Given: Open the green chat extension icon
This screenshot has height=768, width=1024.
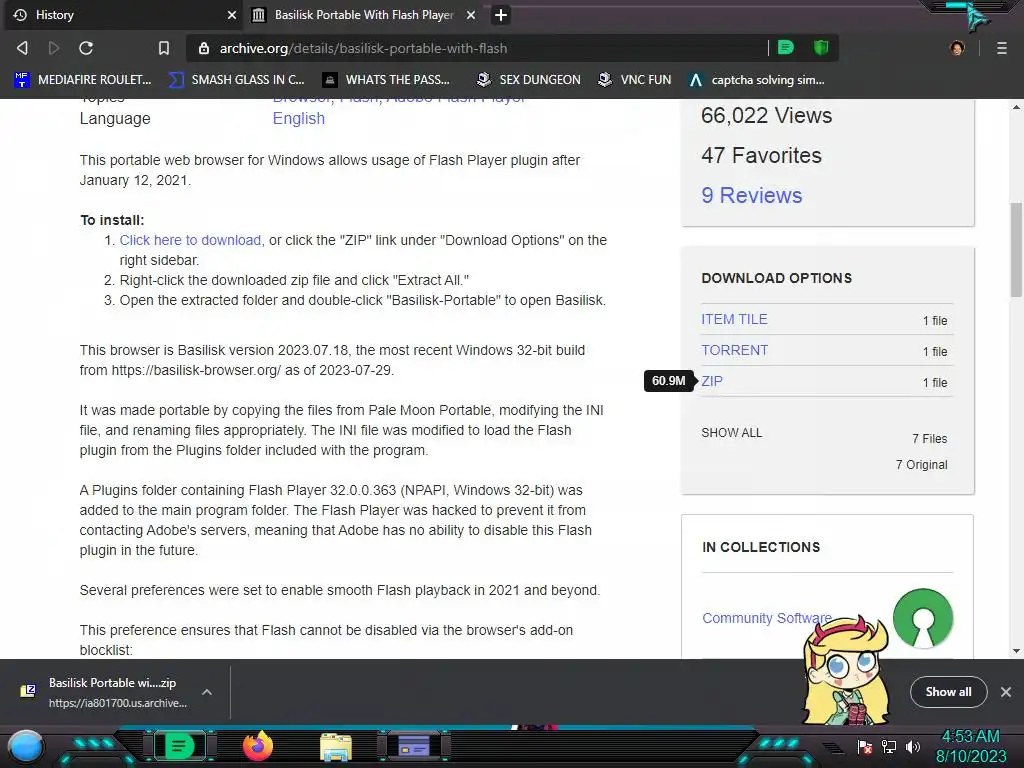Looking at the screenshot, I should tap(786, 47).
